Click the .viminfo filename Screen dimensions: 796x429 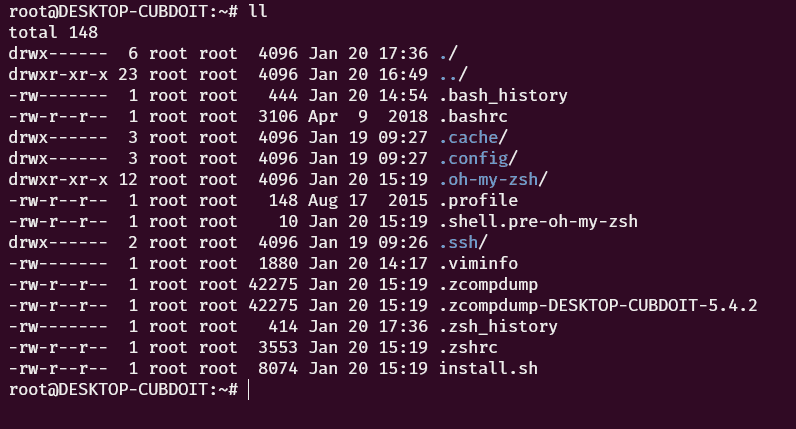[478, 263]
